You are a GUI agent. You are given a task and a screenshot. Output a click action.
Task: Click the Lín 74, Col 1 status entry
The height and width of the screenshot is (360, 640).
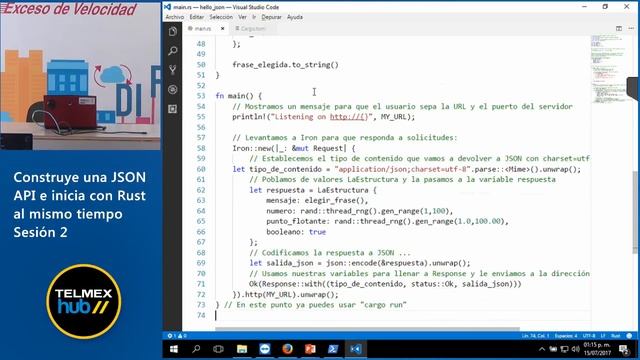535,336
